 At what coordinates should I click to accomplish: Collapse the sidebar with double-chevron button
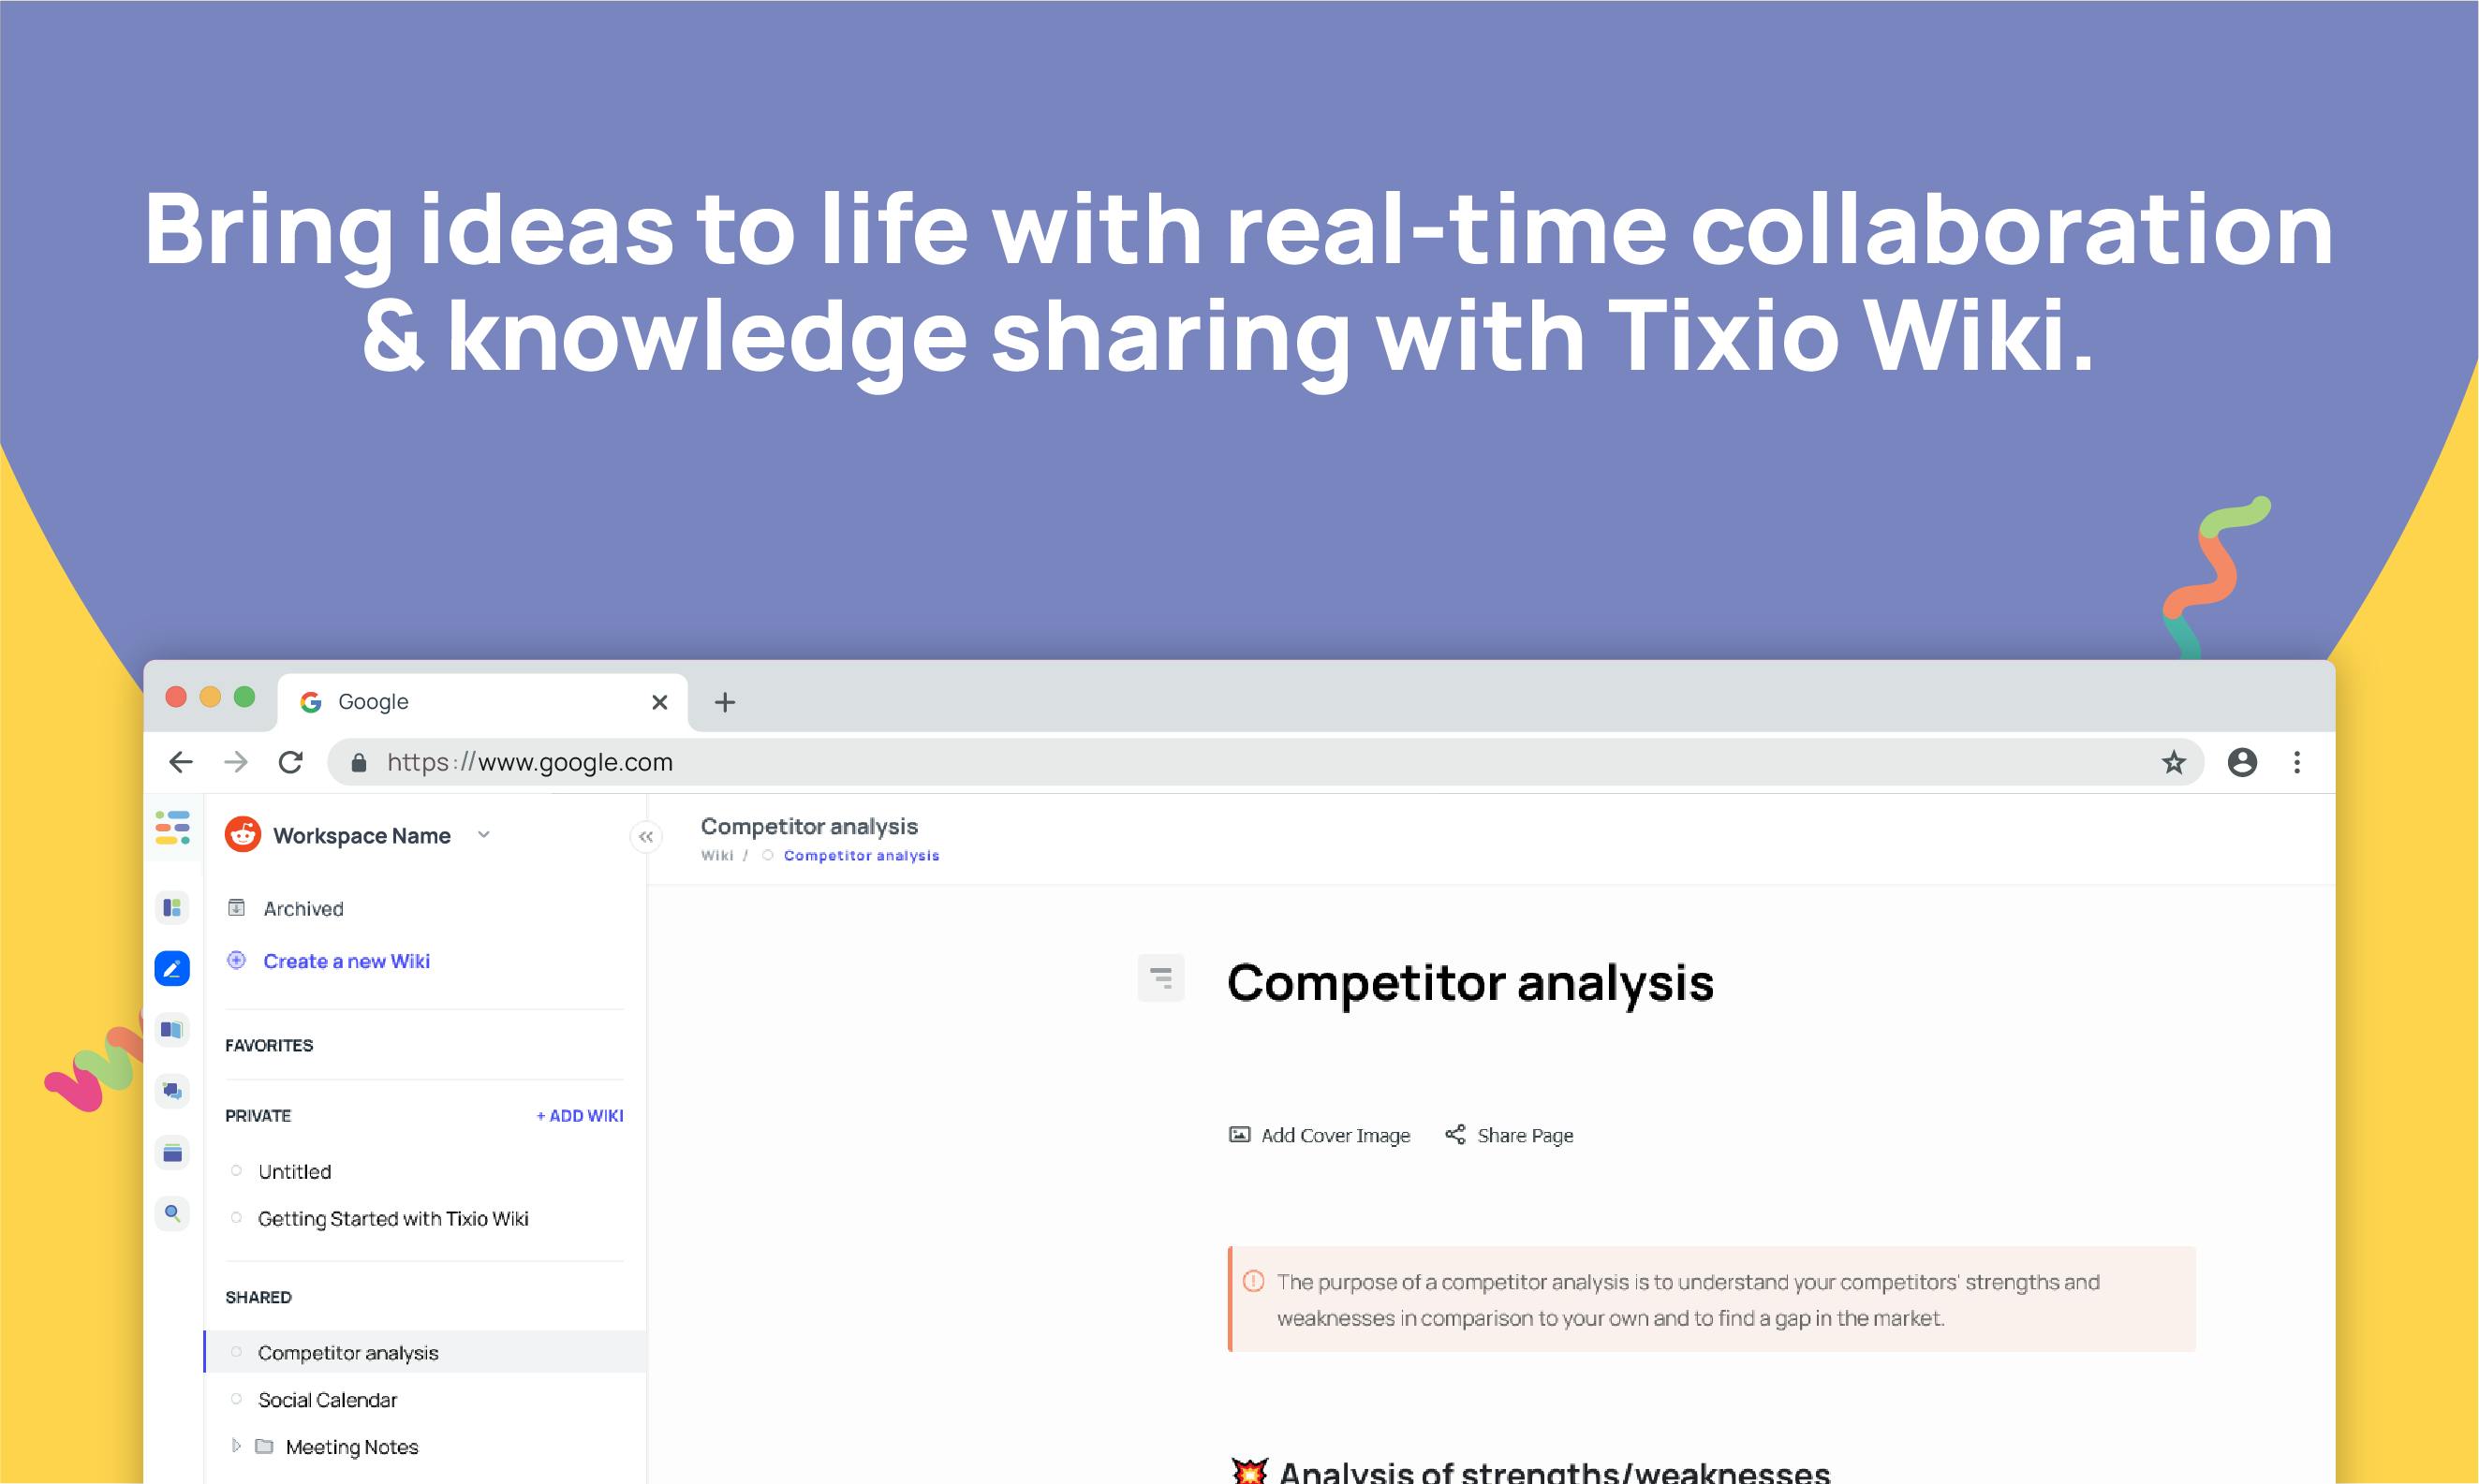coord(646,837)
